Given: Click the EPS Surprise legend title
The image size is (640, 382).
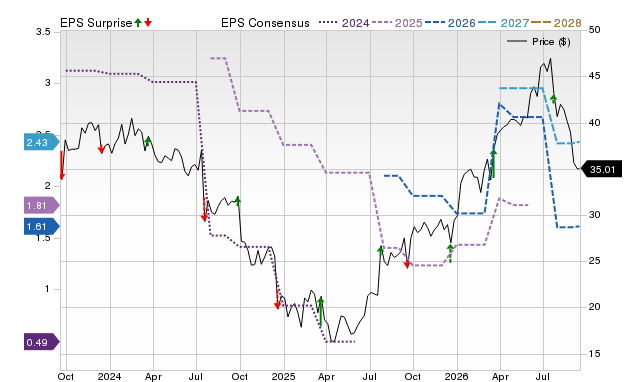Looking at the screenshot, I should [x=96, y=23].
